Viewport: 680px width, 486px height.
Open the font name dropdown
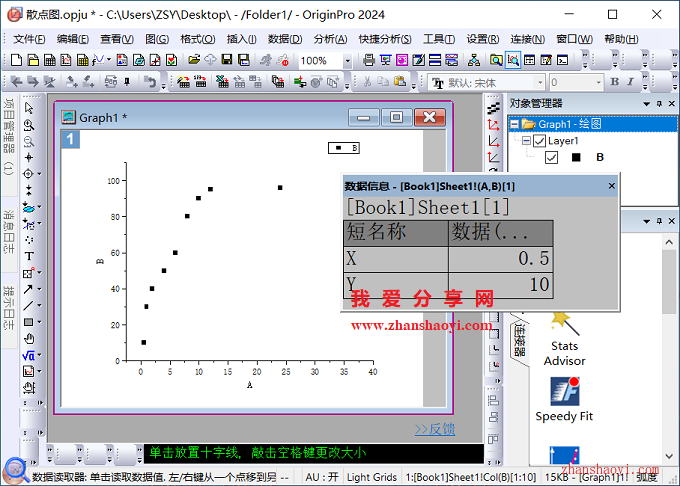pos(540,82)
